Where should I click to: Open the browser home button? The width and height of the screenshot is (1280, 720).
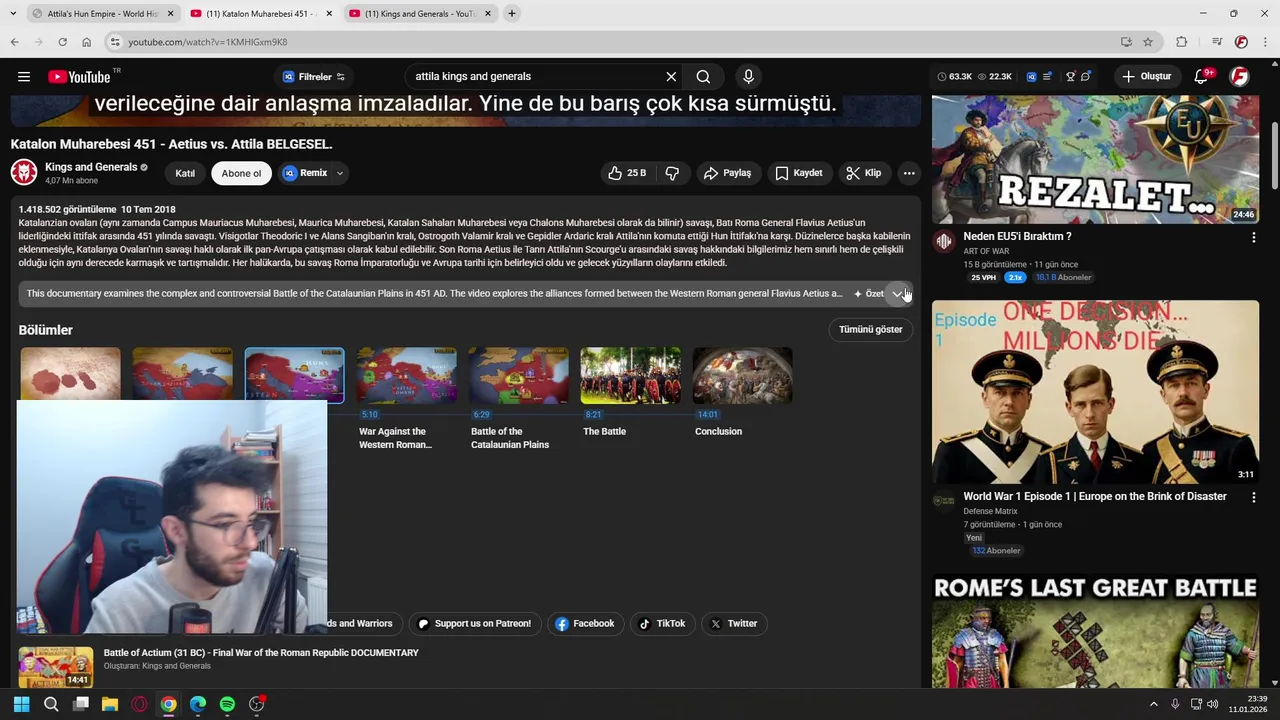[86, 42]
